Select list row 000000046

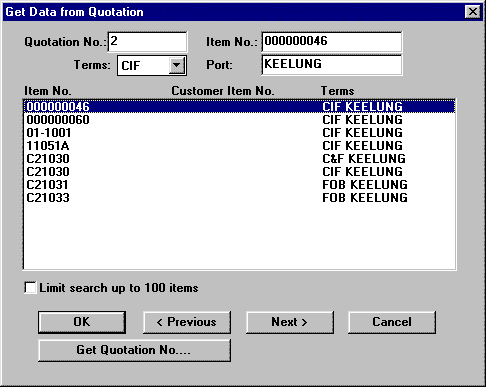[x=239, y=107]
